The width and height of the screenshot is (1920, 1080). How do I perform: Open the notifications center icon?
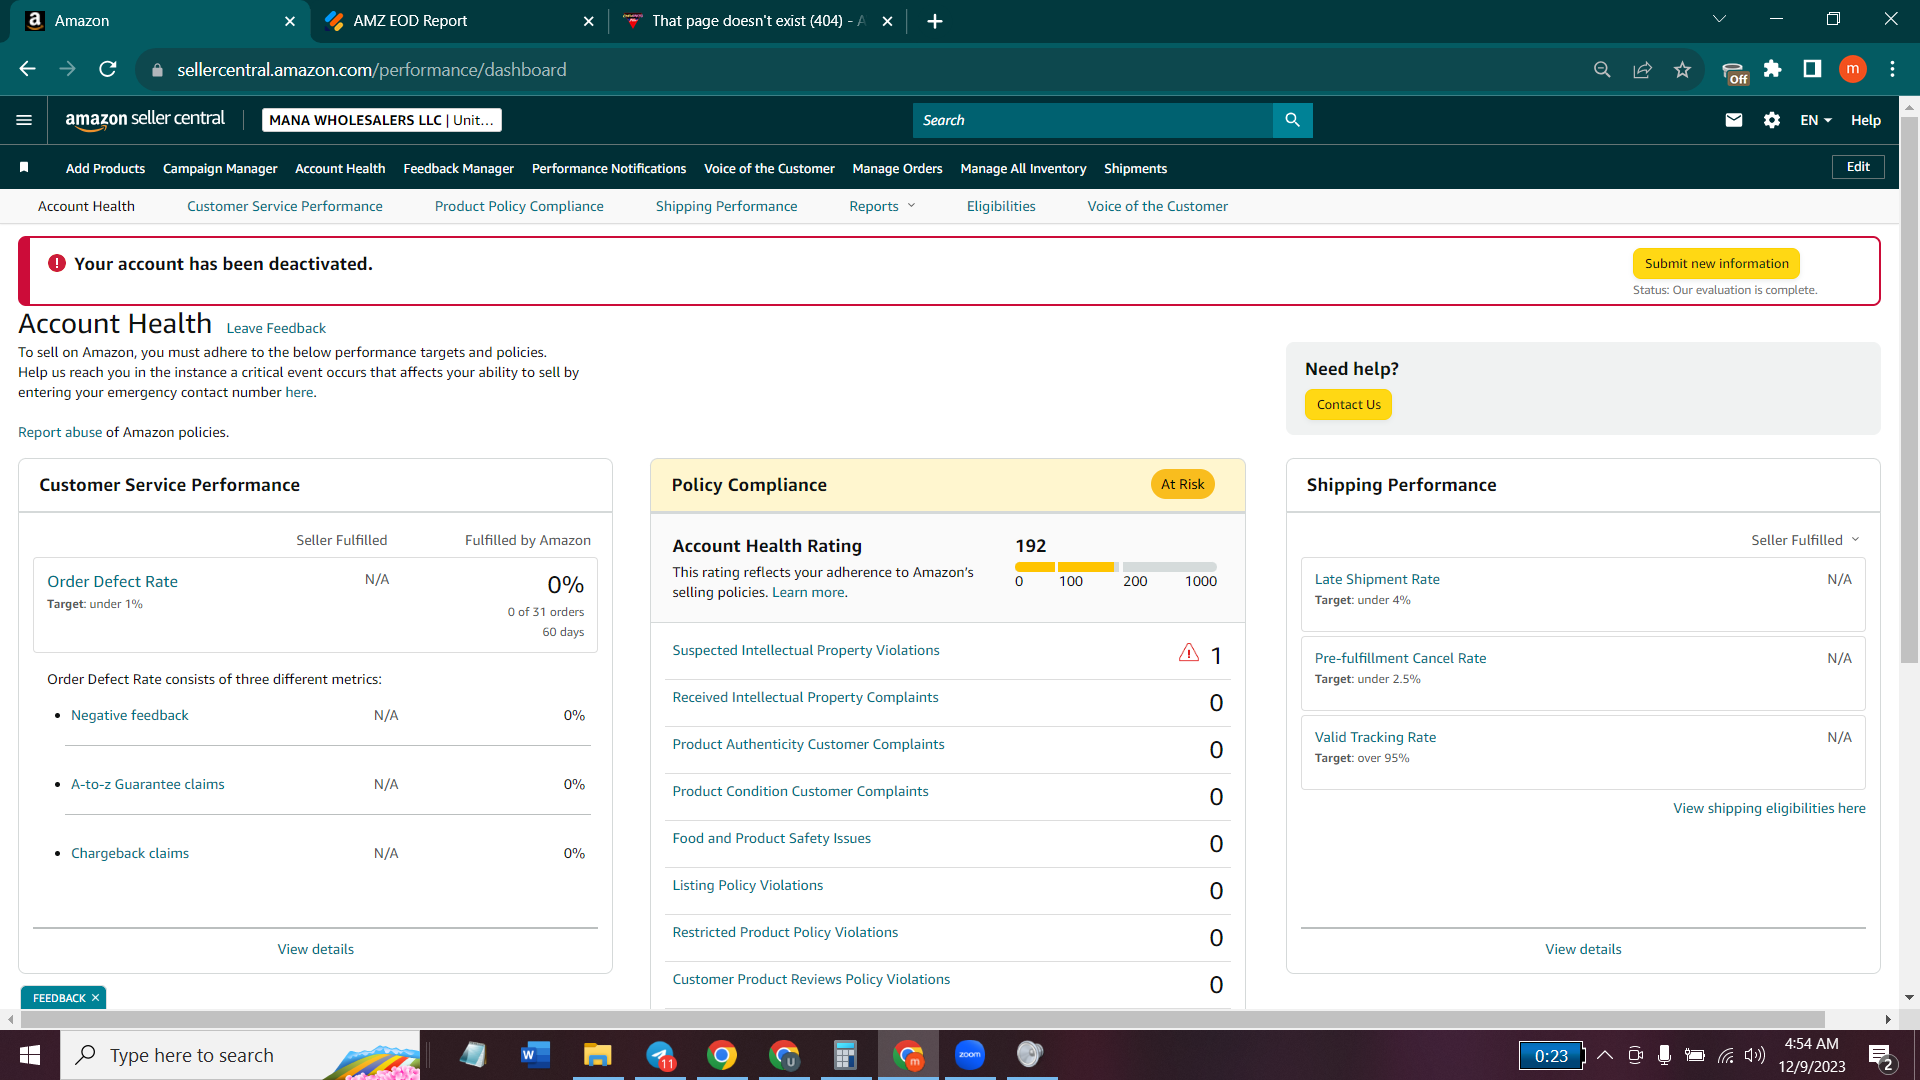point(1880,1056)
